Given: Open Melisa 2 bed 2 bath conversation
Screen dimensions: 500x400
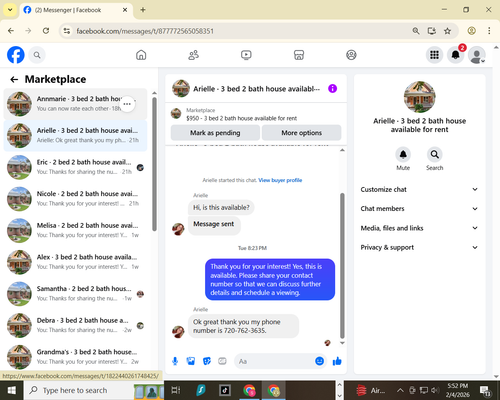Looking at the screenshot, I should 75,230.
